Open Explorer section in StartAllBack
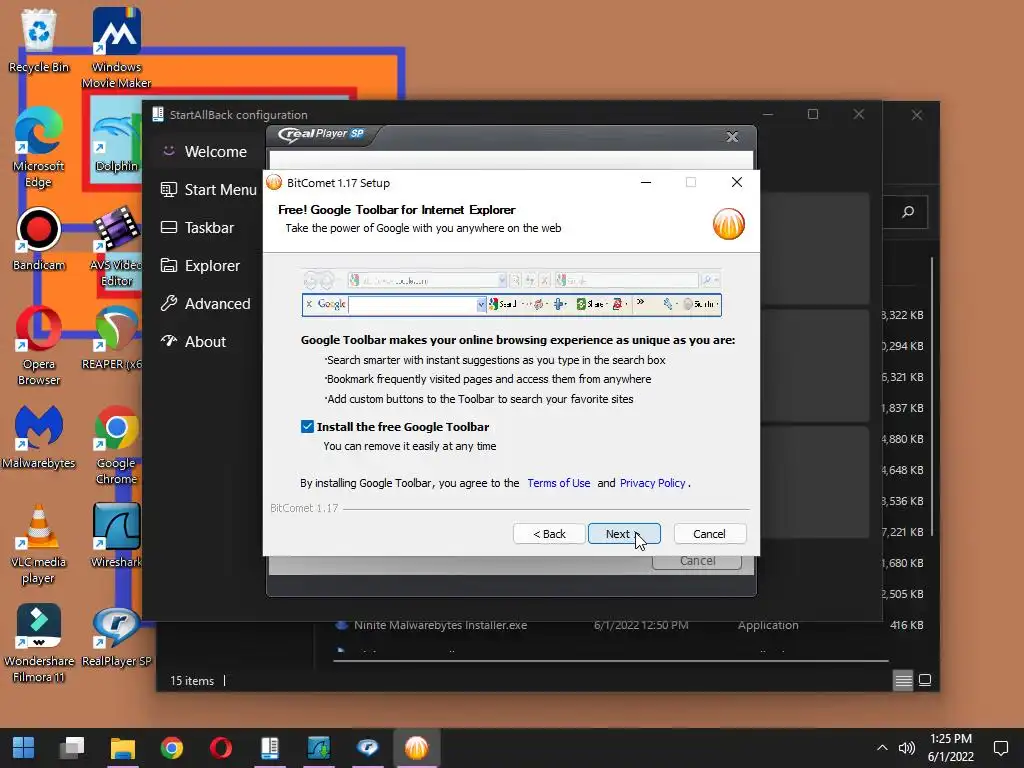Image resolution: width=1024 pixels, height=768 pixels. click(x=200, y=265)
